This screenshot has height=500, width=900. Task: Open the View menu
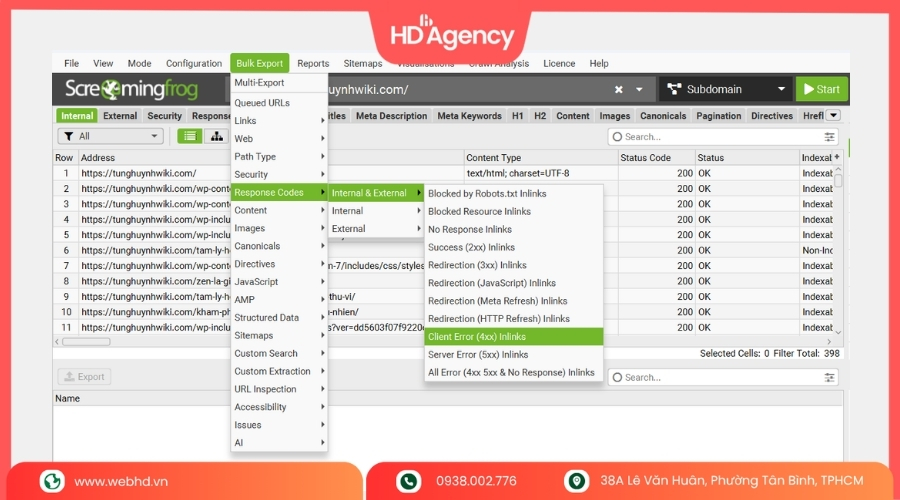point(103,63)
